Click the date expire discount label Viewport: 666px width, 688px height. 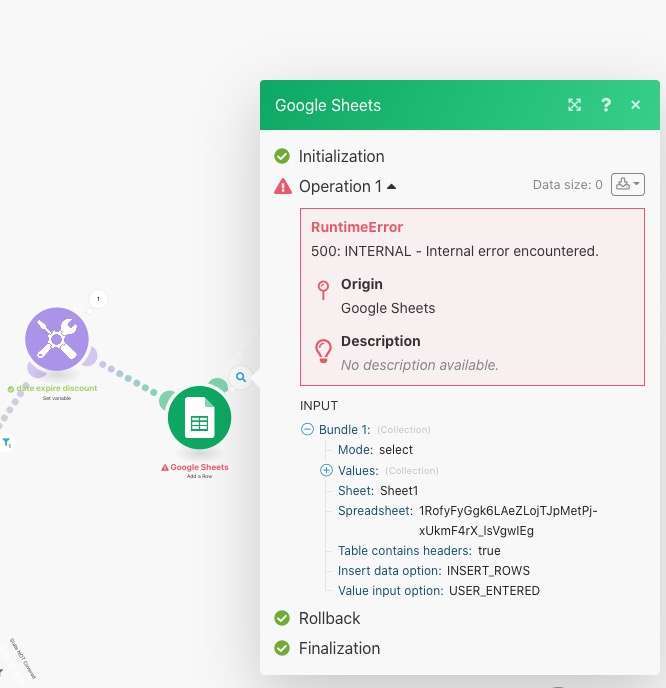click(56, 388)
